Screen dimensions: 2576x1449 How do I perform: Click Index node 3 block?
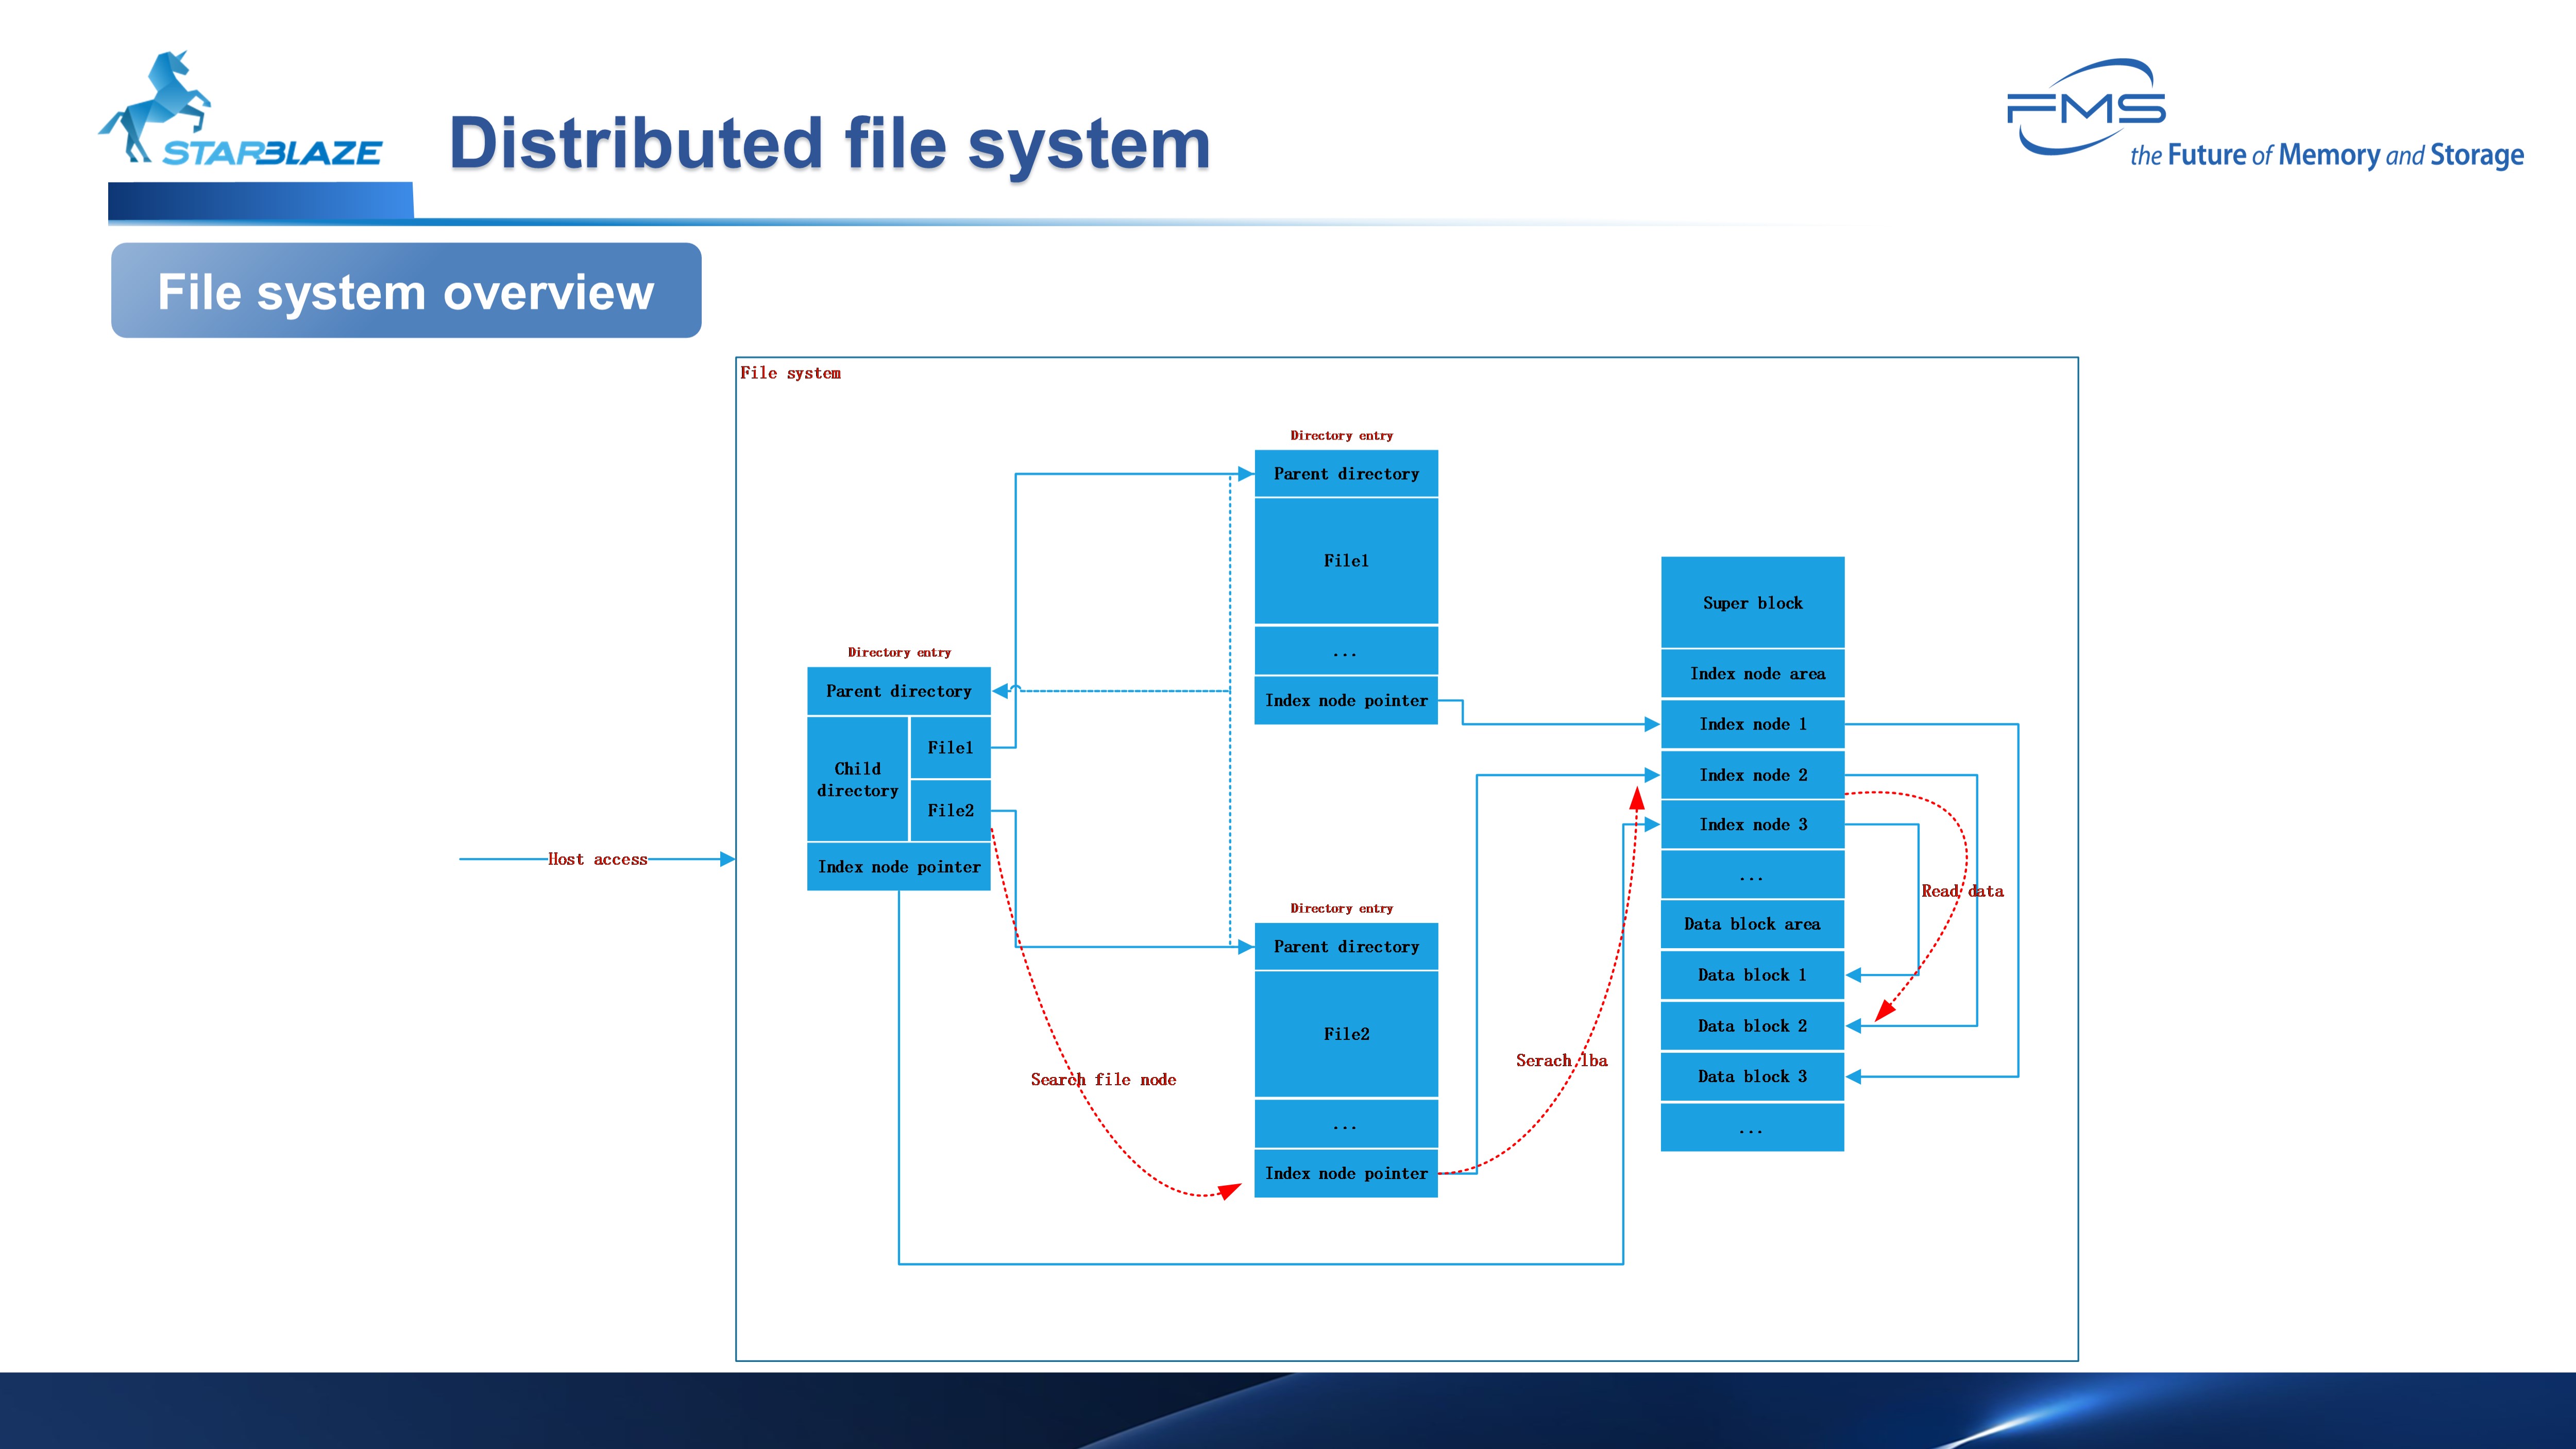[x=1752, y=825]
